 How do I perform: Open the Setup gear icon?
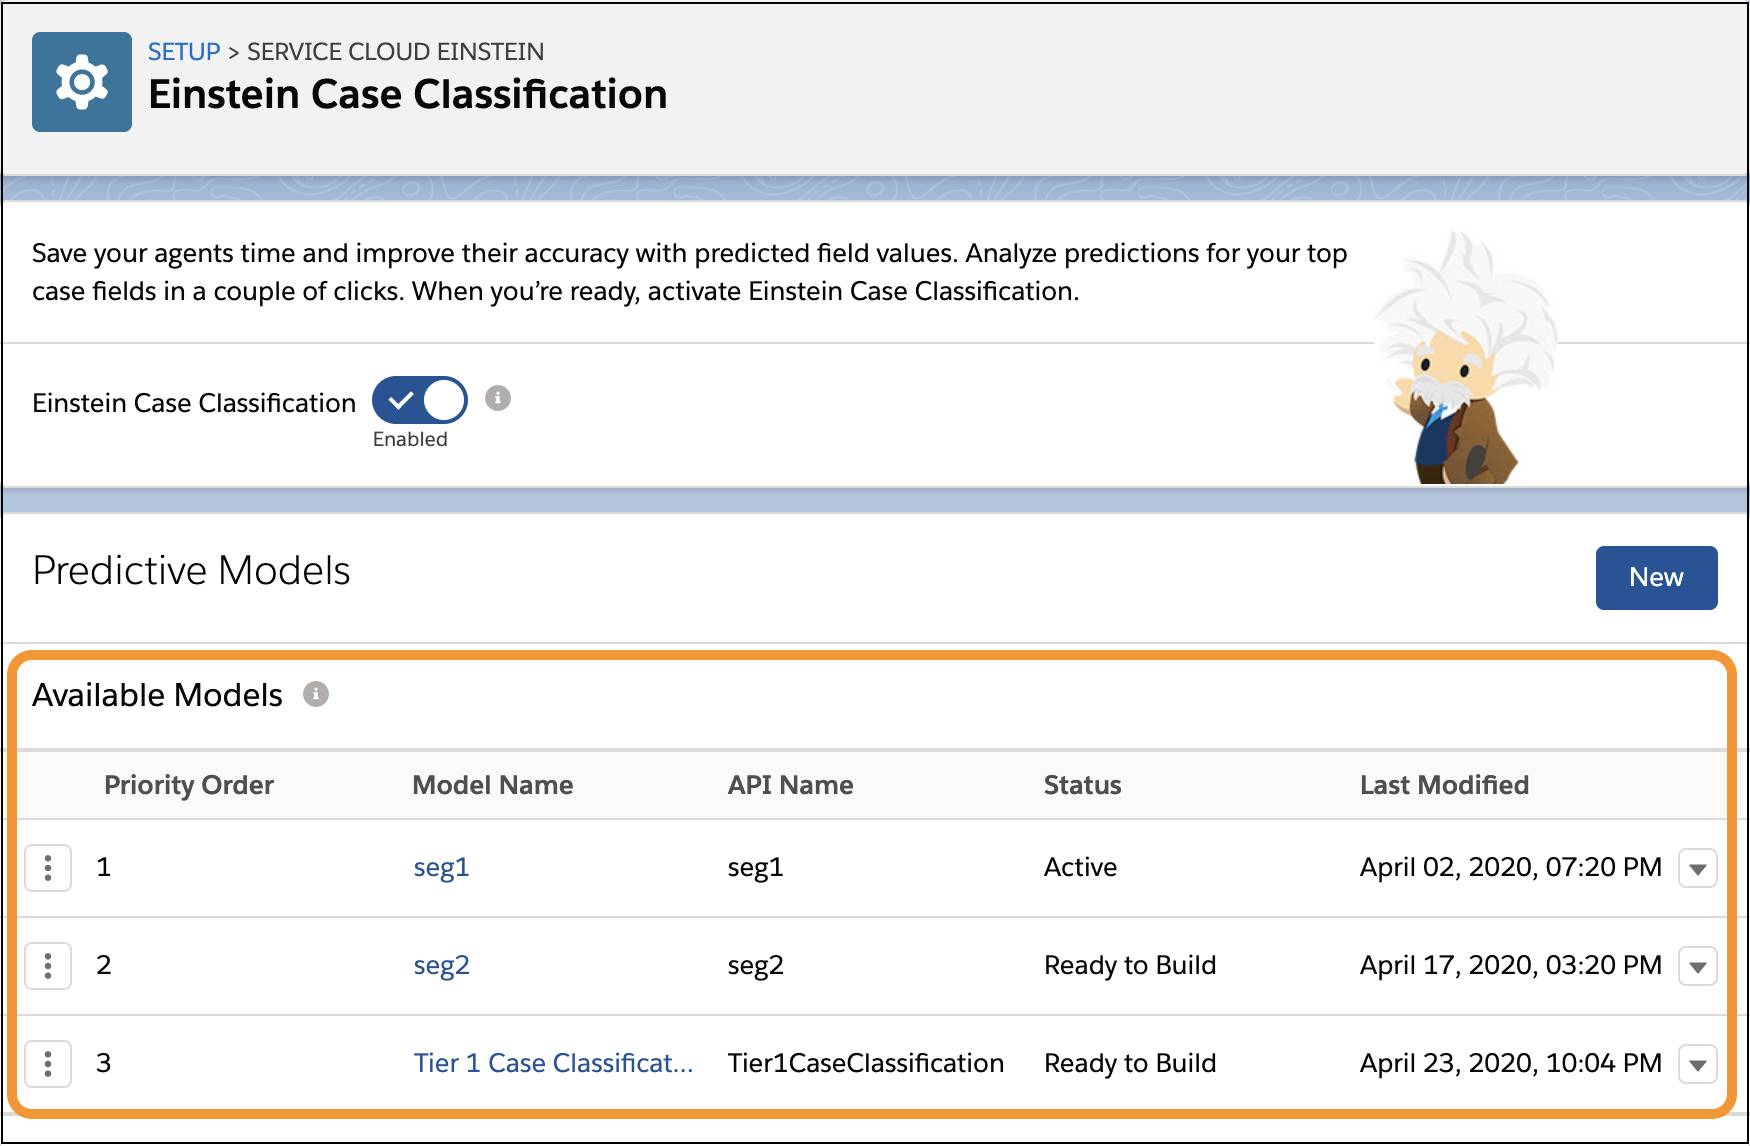coord(81,82)
